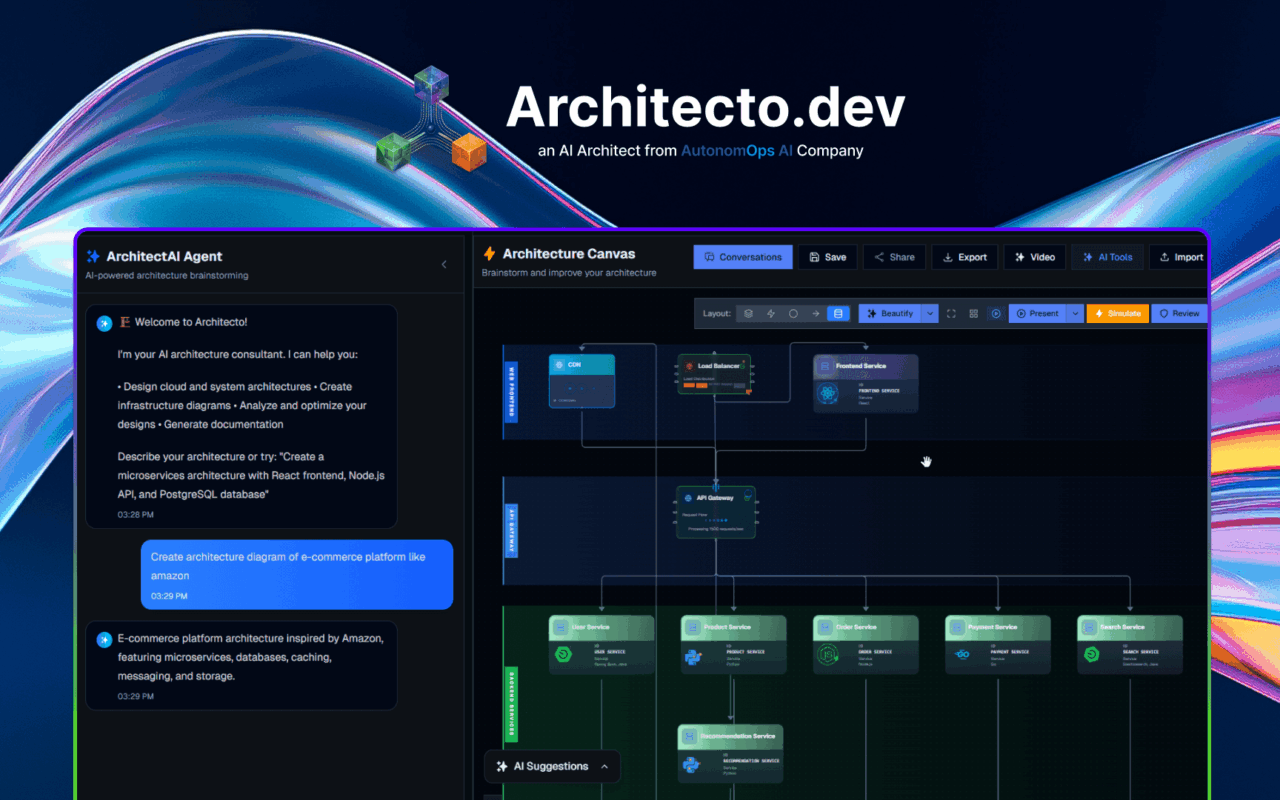Select the circular layout icon
Image resolution: width=1280 pixels, height=800 pixels.
coord(793,313)
